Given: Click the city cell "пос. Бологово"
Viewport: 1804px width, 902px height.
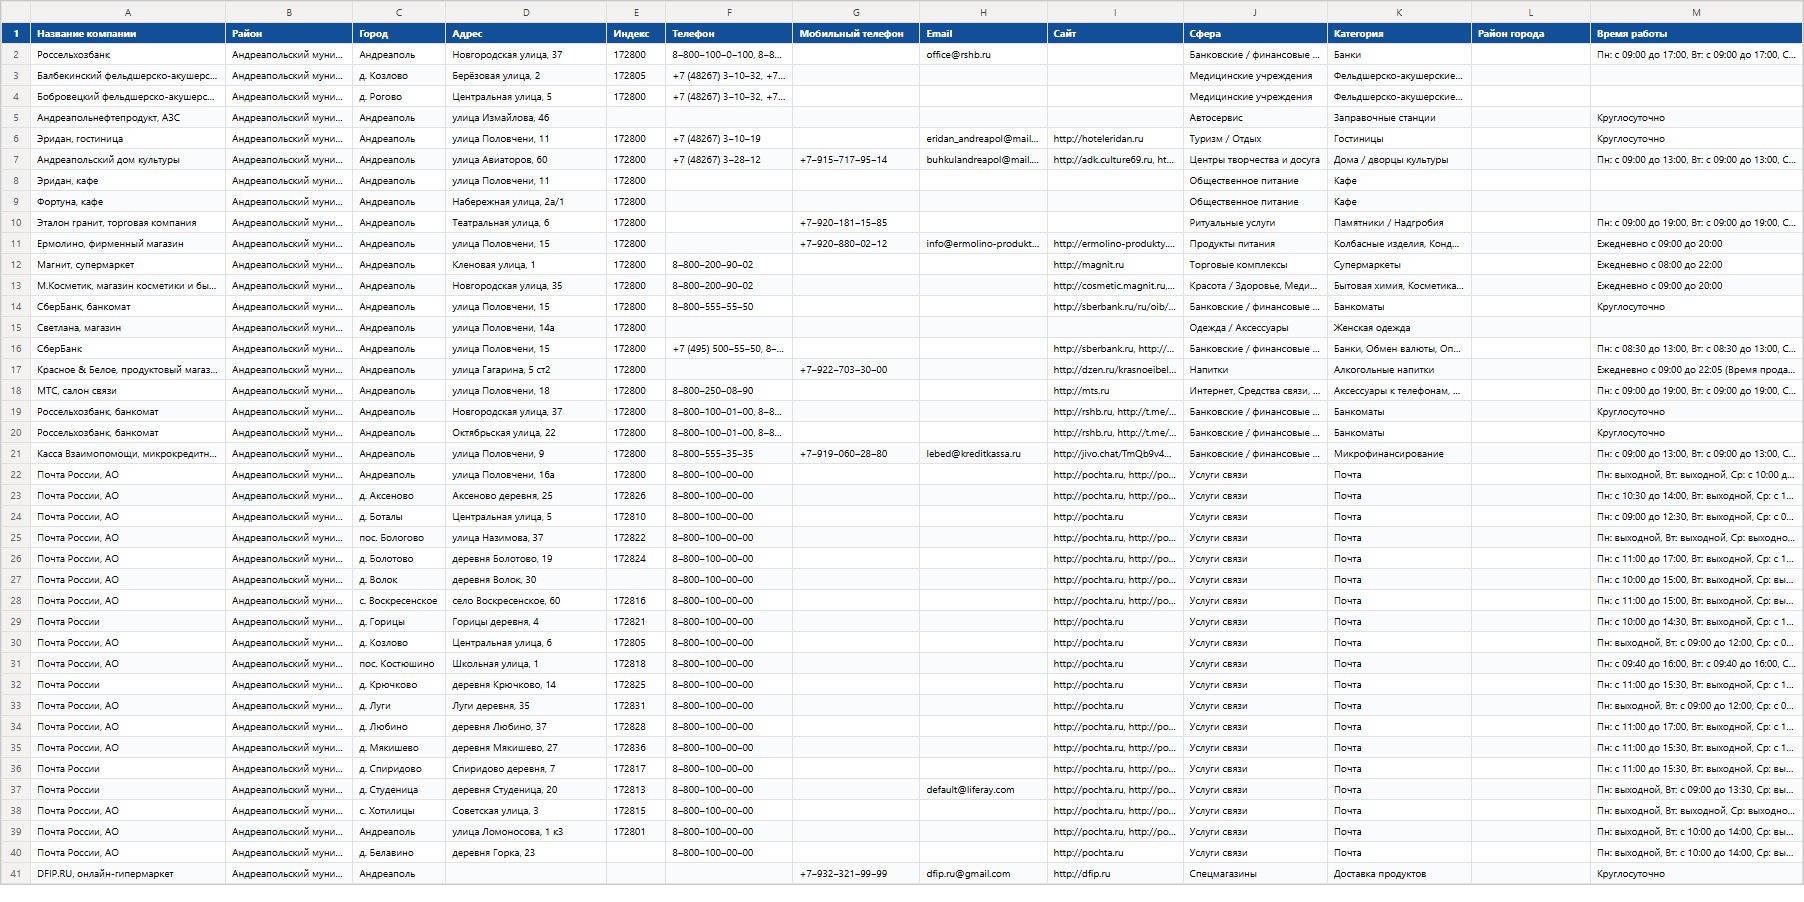Looking at the screenshot, I should (x=399, y=537).
